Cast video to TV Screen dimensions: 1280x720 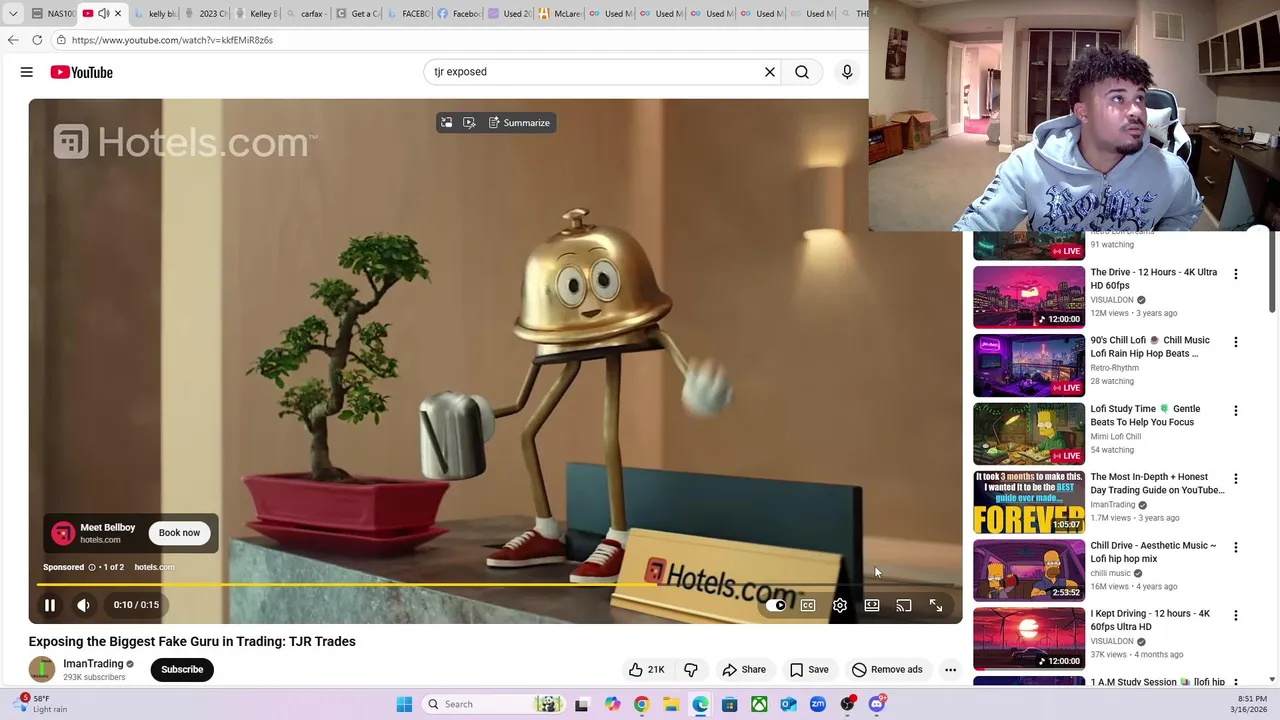pyautogui.click(x=904, y=605)
